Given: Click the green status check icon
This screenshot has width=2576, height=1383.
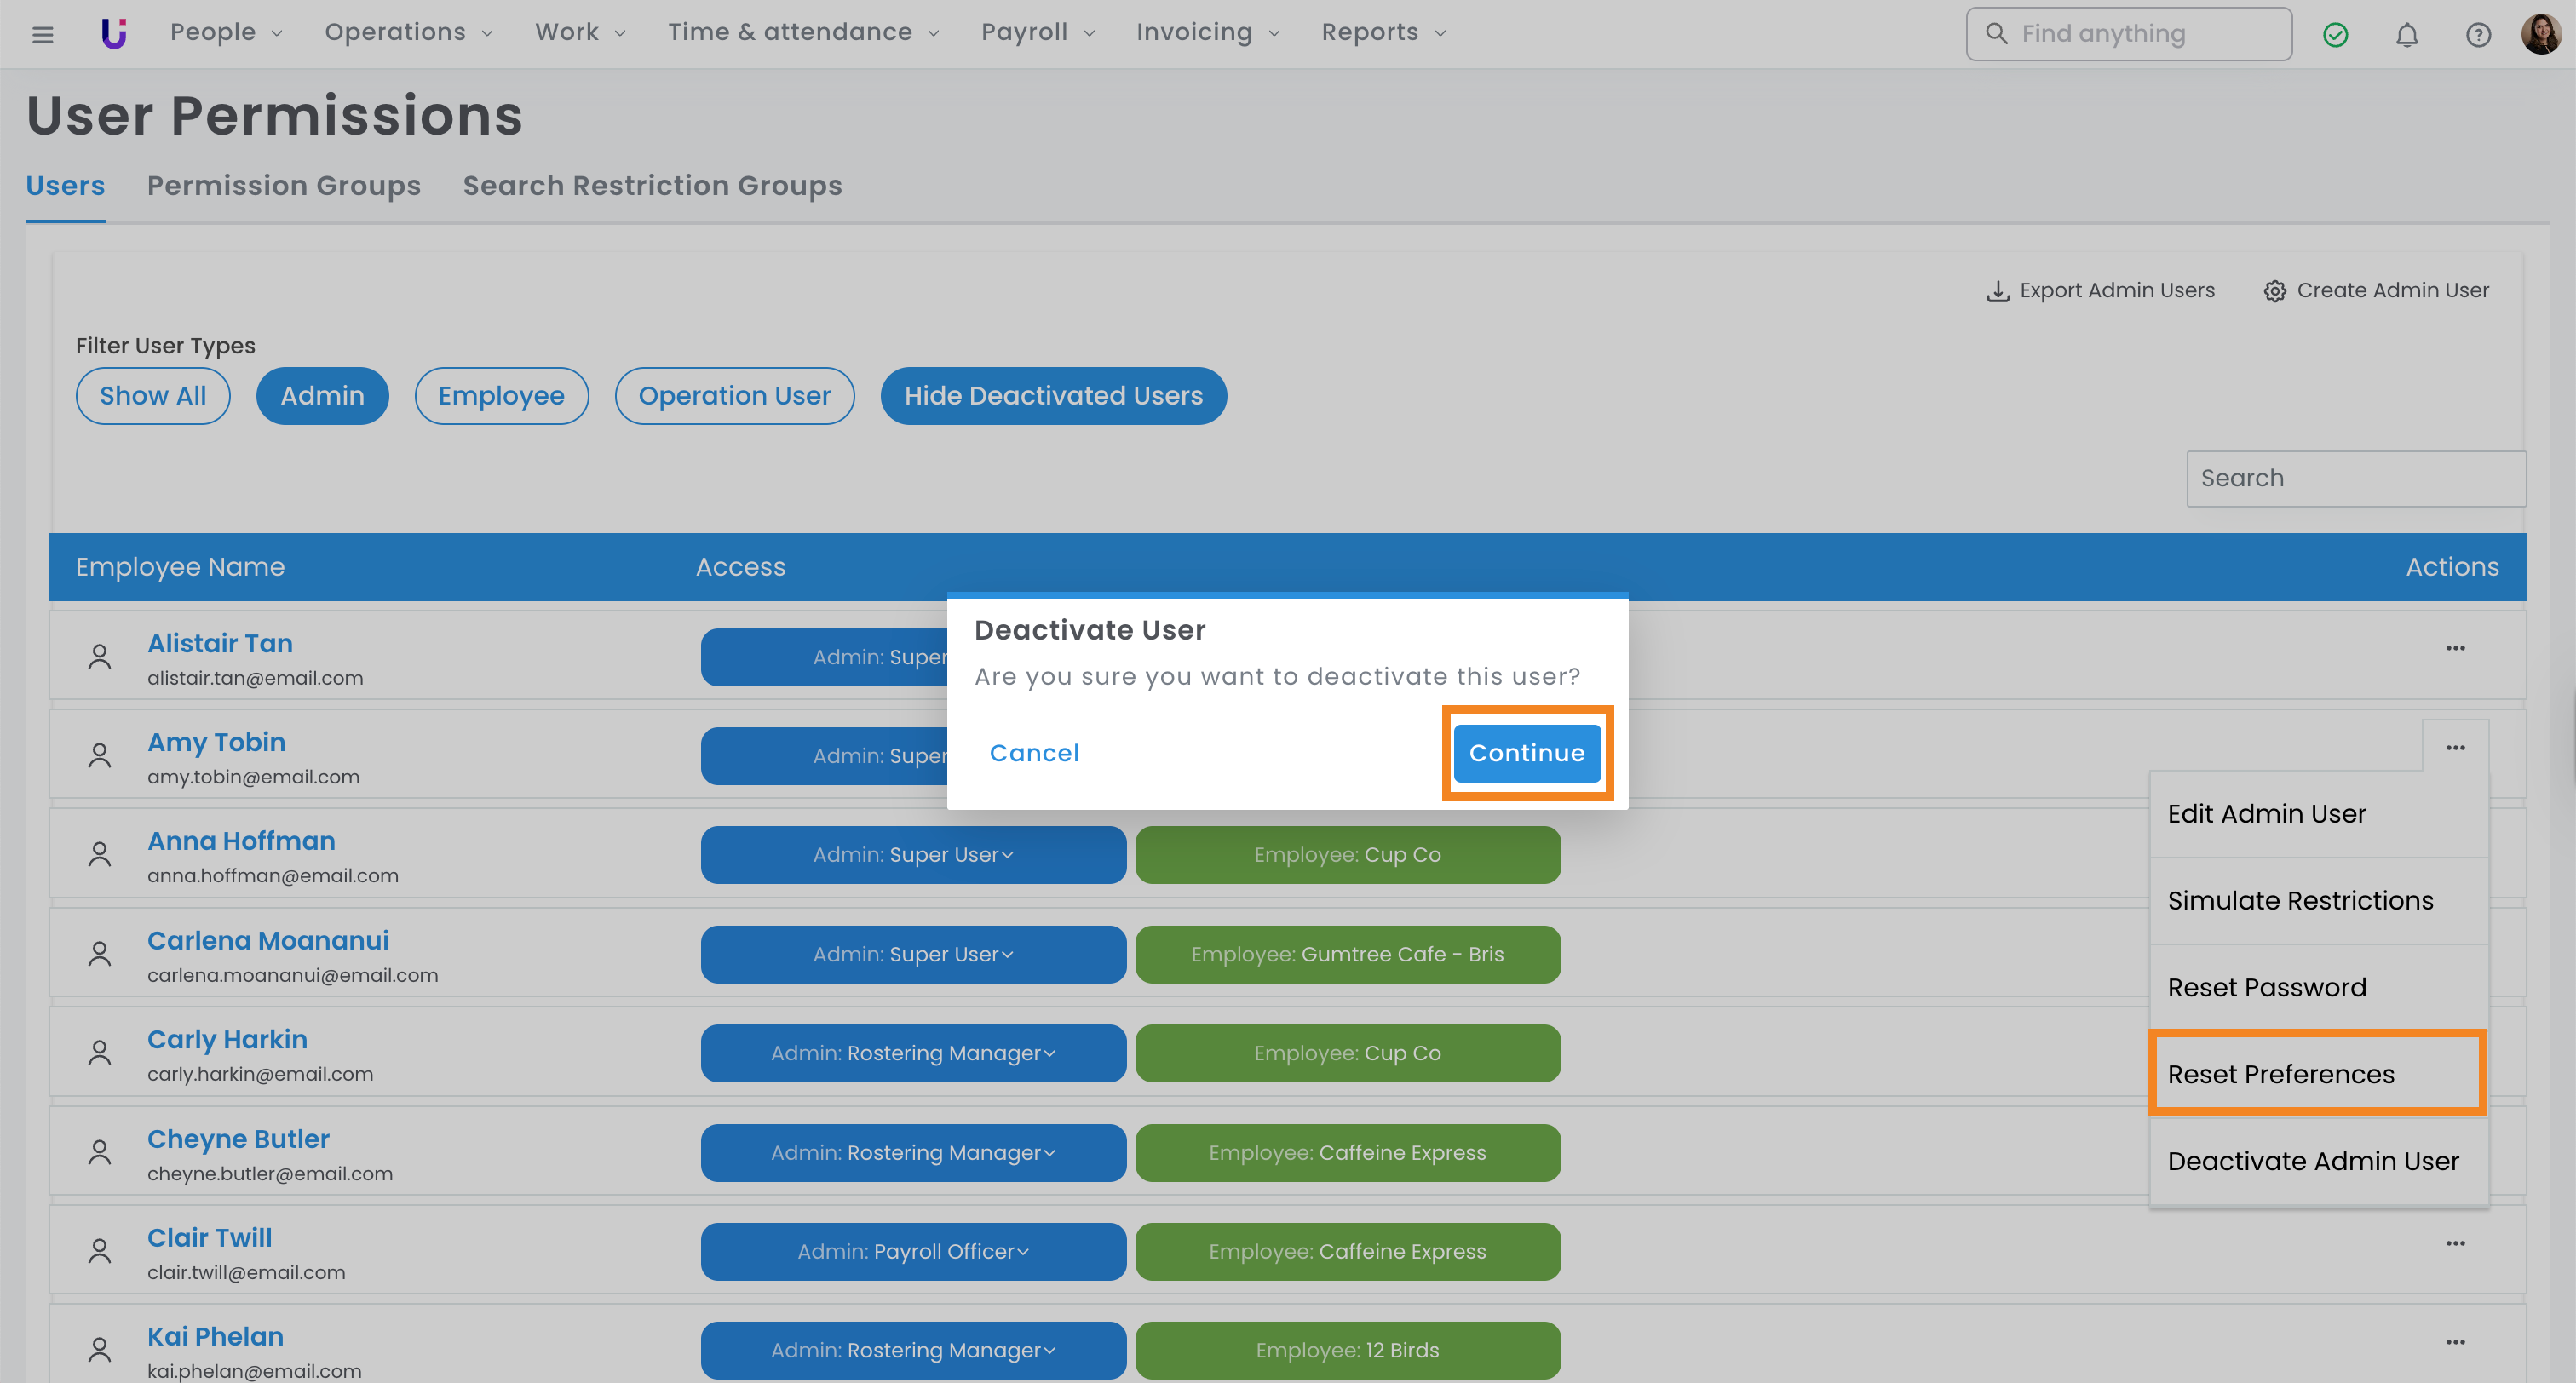Looking at the screenshot, I should 2335,35.
